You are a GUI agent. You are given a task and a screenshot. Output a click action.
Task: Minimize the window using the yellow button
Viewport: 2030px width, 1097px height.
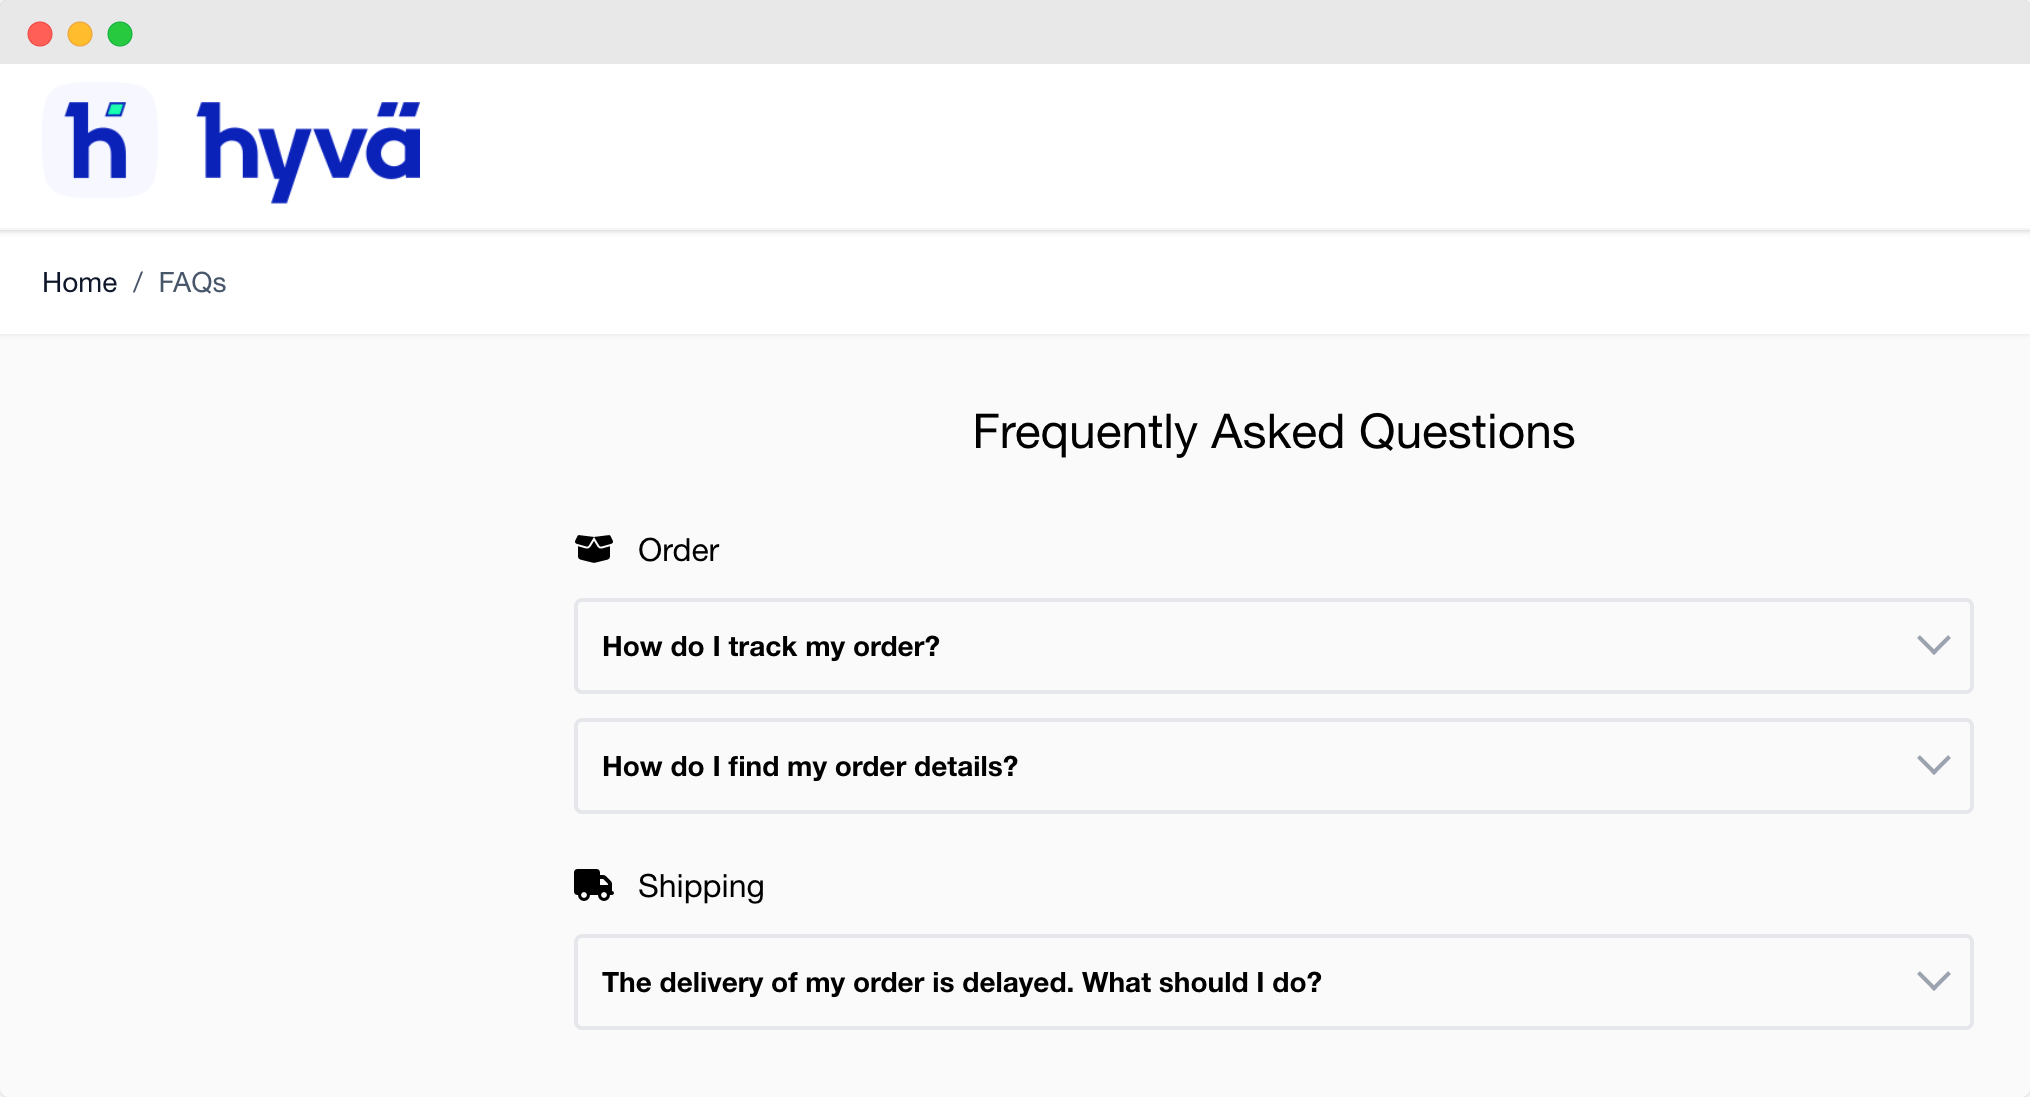coord(80,34)
